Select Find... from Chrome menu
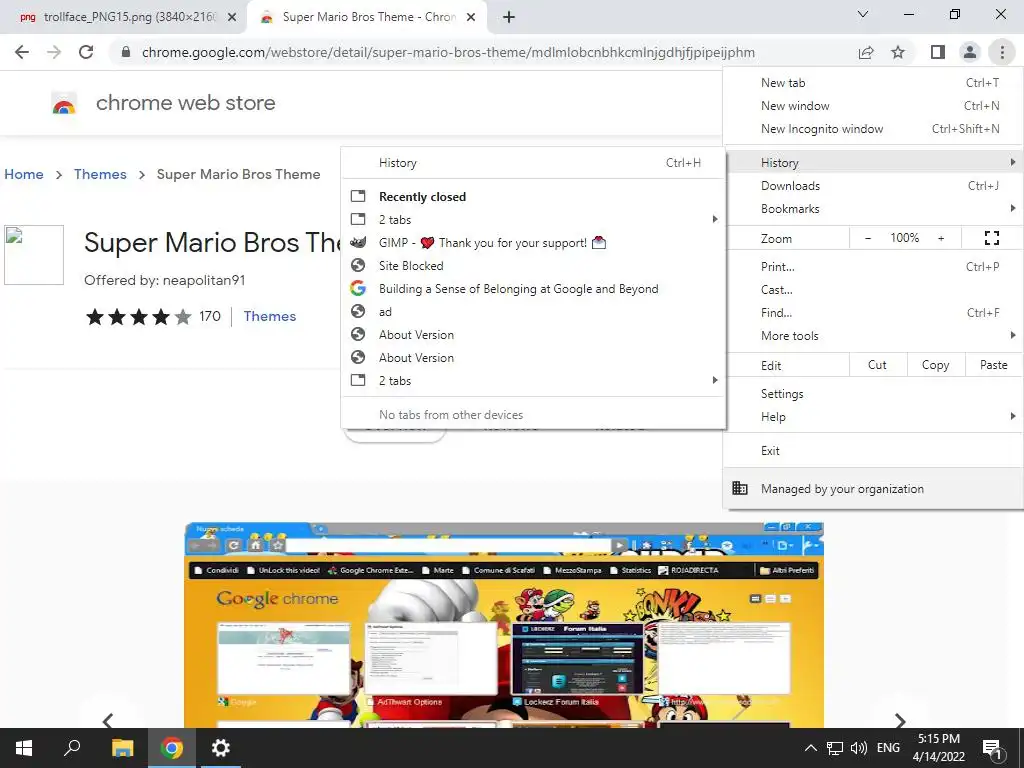The height and width of the screenshot is (768, 1024). click(872, 313)
